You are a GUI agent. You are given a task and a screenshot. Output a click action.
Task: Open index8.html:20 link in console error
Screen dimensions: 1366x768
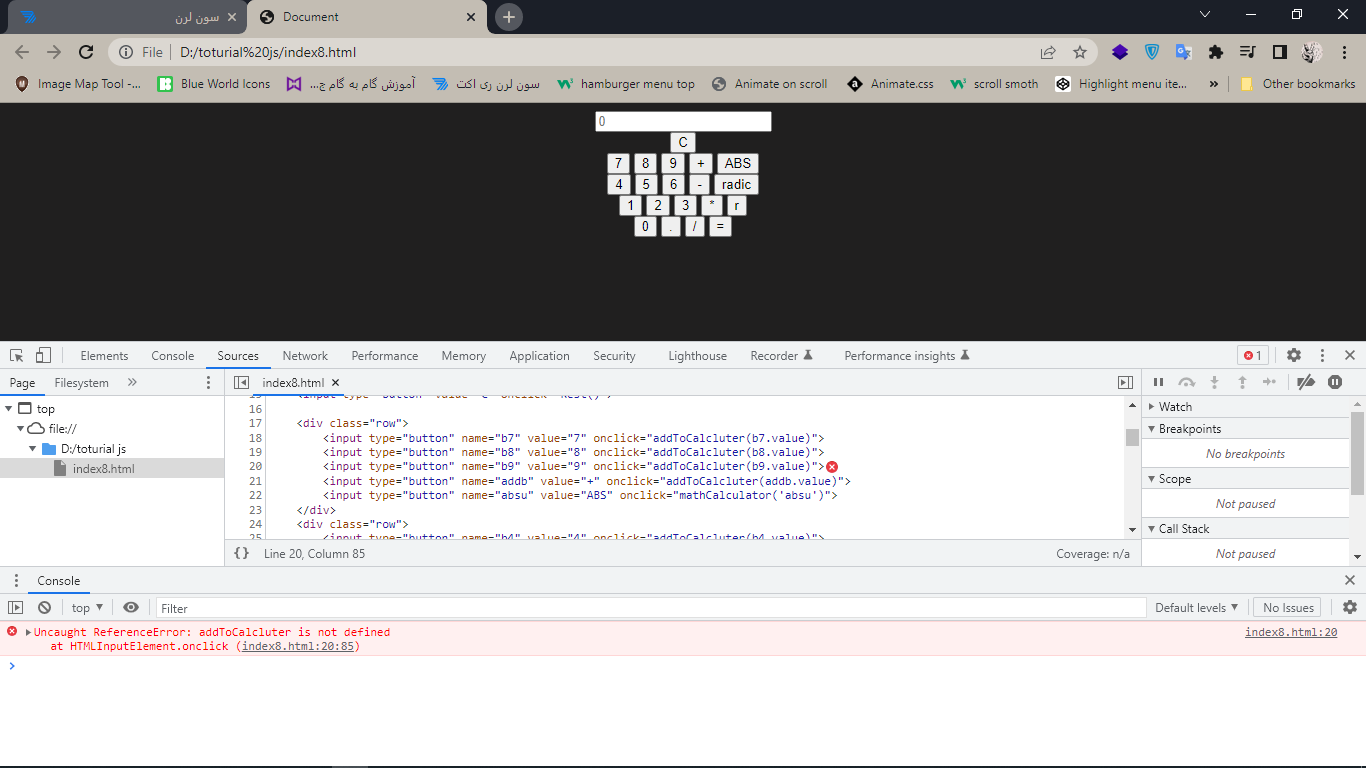(1291, 632)
